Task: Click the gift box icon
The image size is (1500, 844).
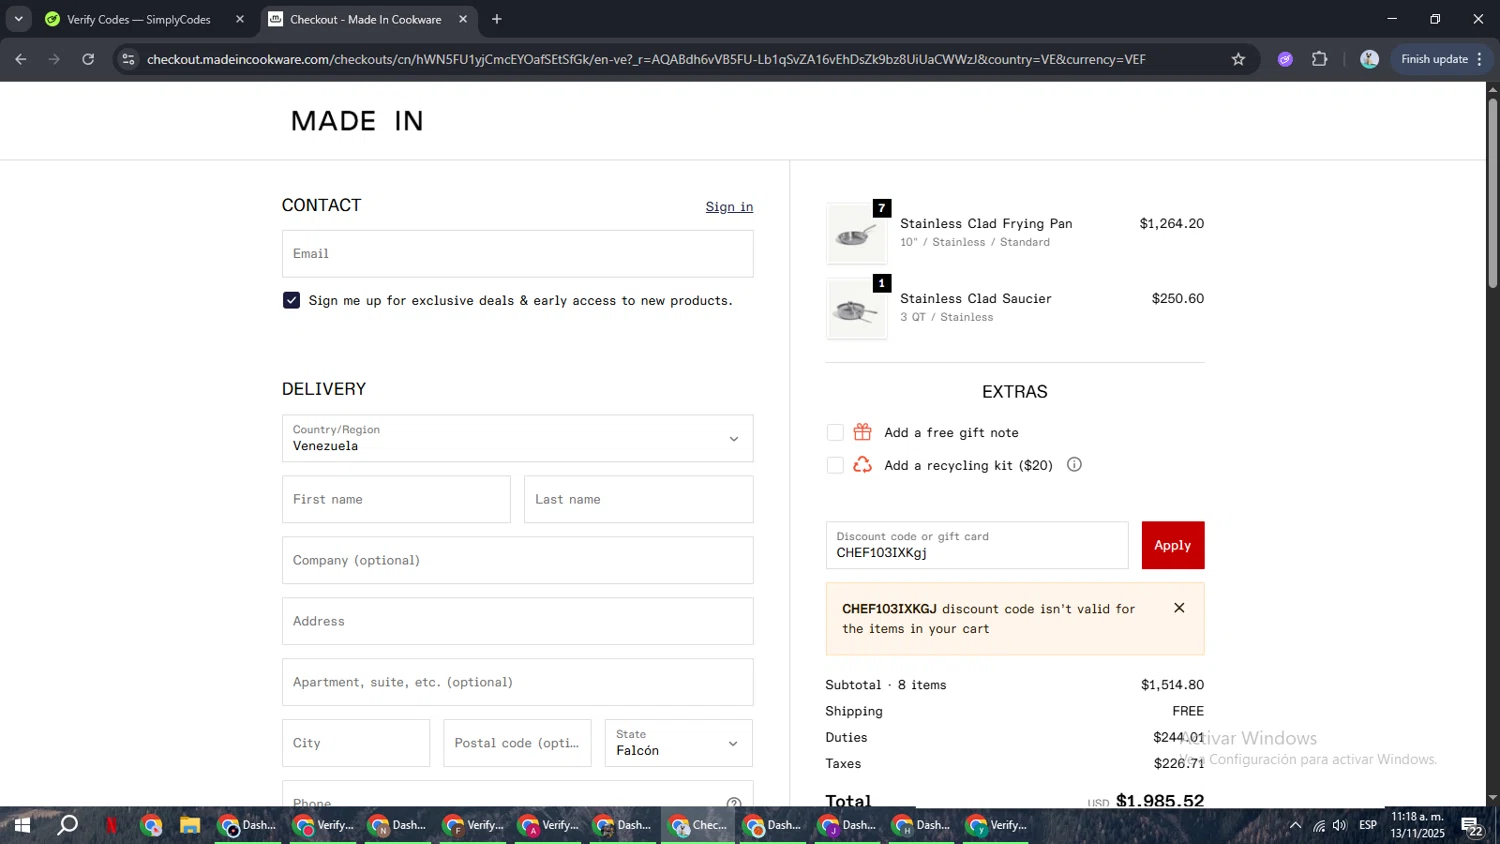Action: point(862,432)
